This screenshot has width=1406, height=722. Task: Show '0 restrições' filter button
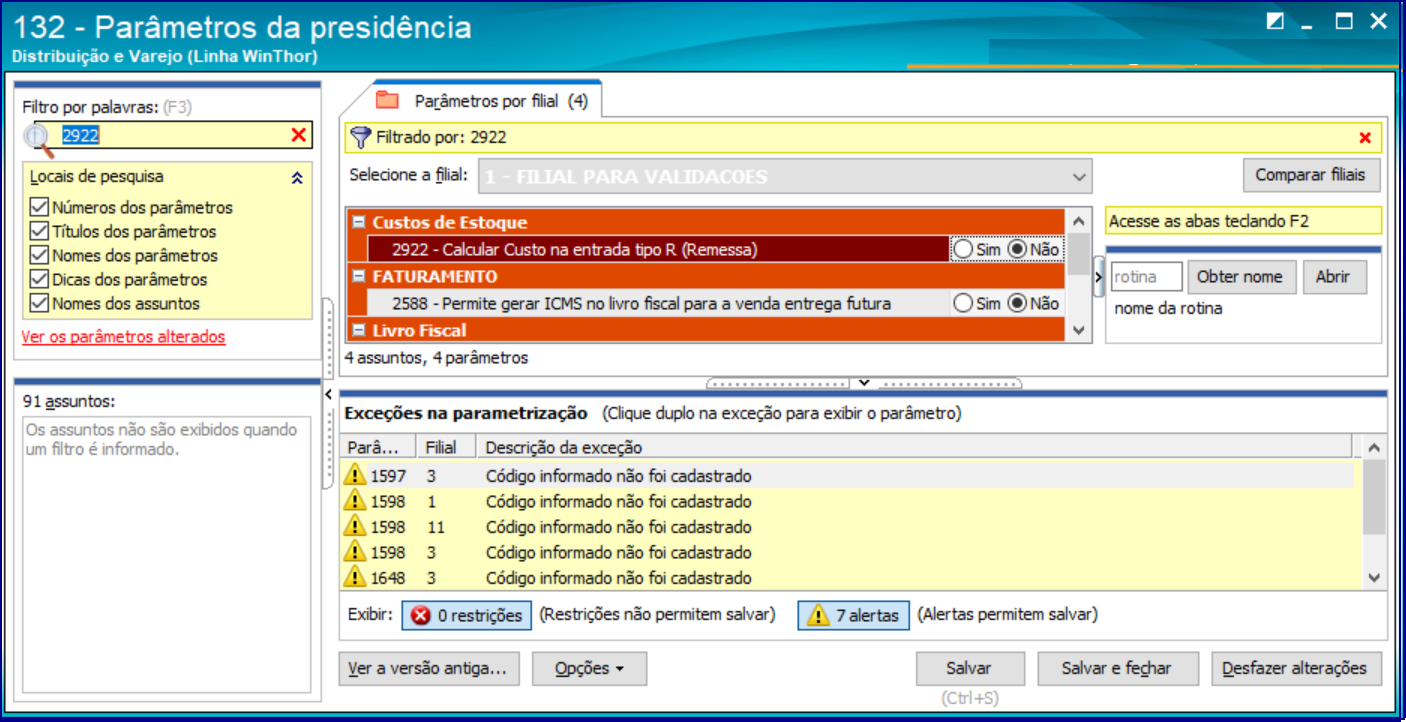(x=467, y=616)
